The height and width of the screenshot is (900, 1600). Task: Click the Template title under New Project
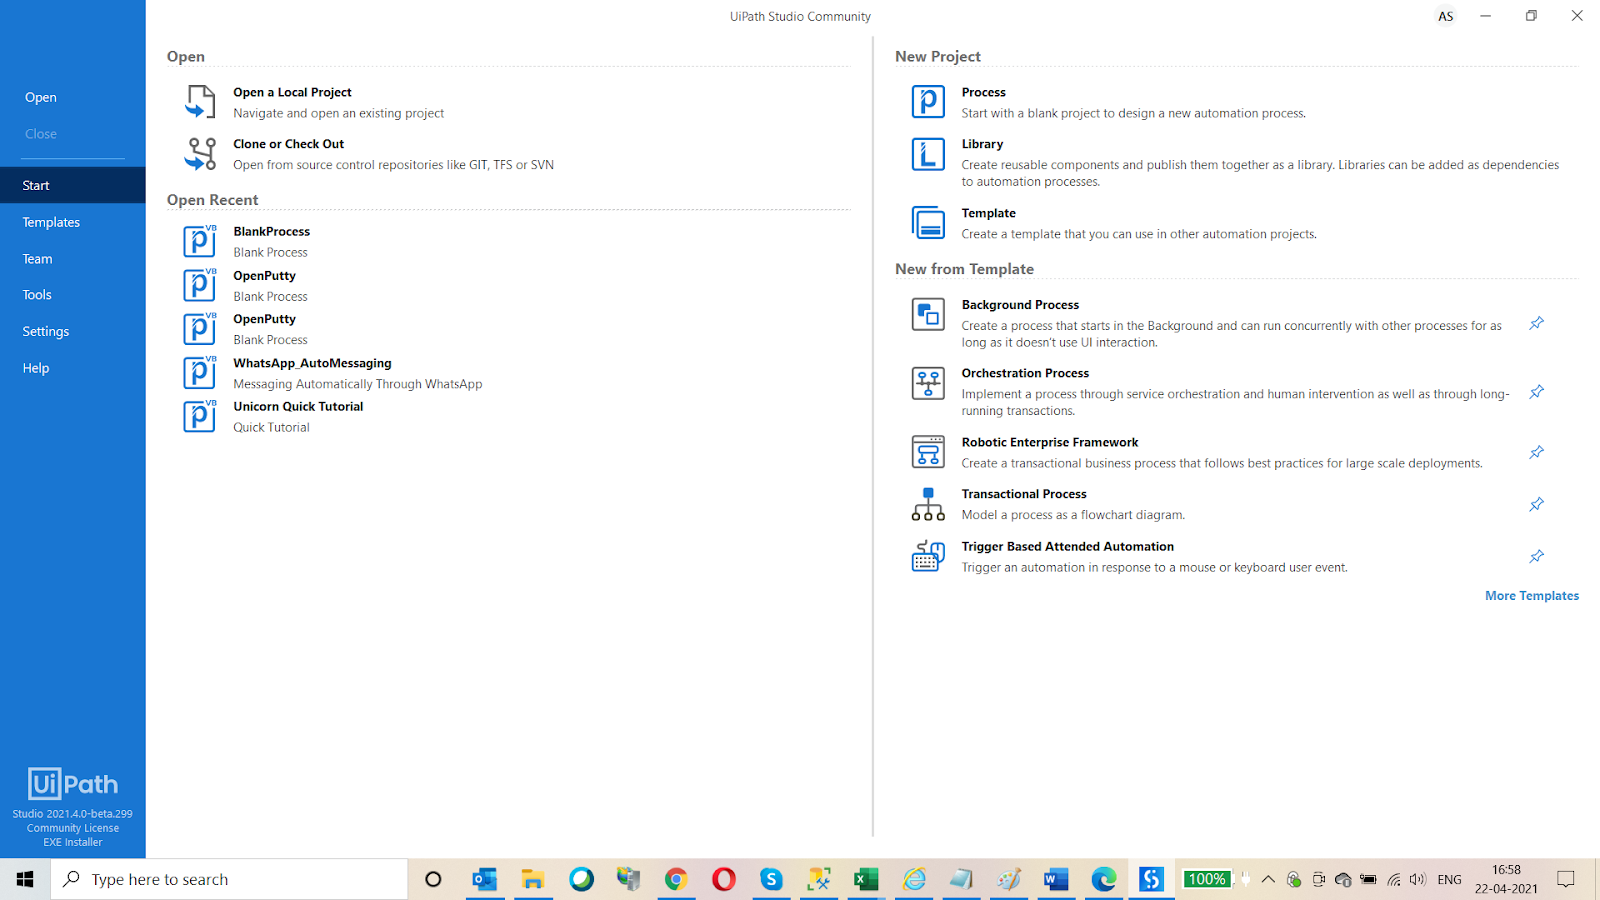989,213
